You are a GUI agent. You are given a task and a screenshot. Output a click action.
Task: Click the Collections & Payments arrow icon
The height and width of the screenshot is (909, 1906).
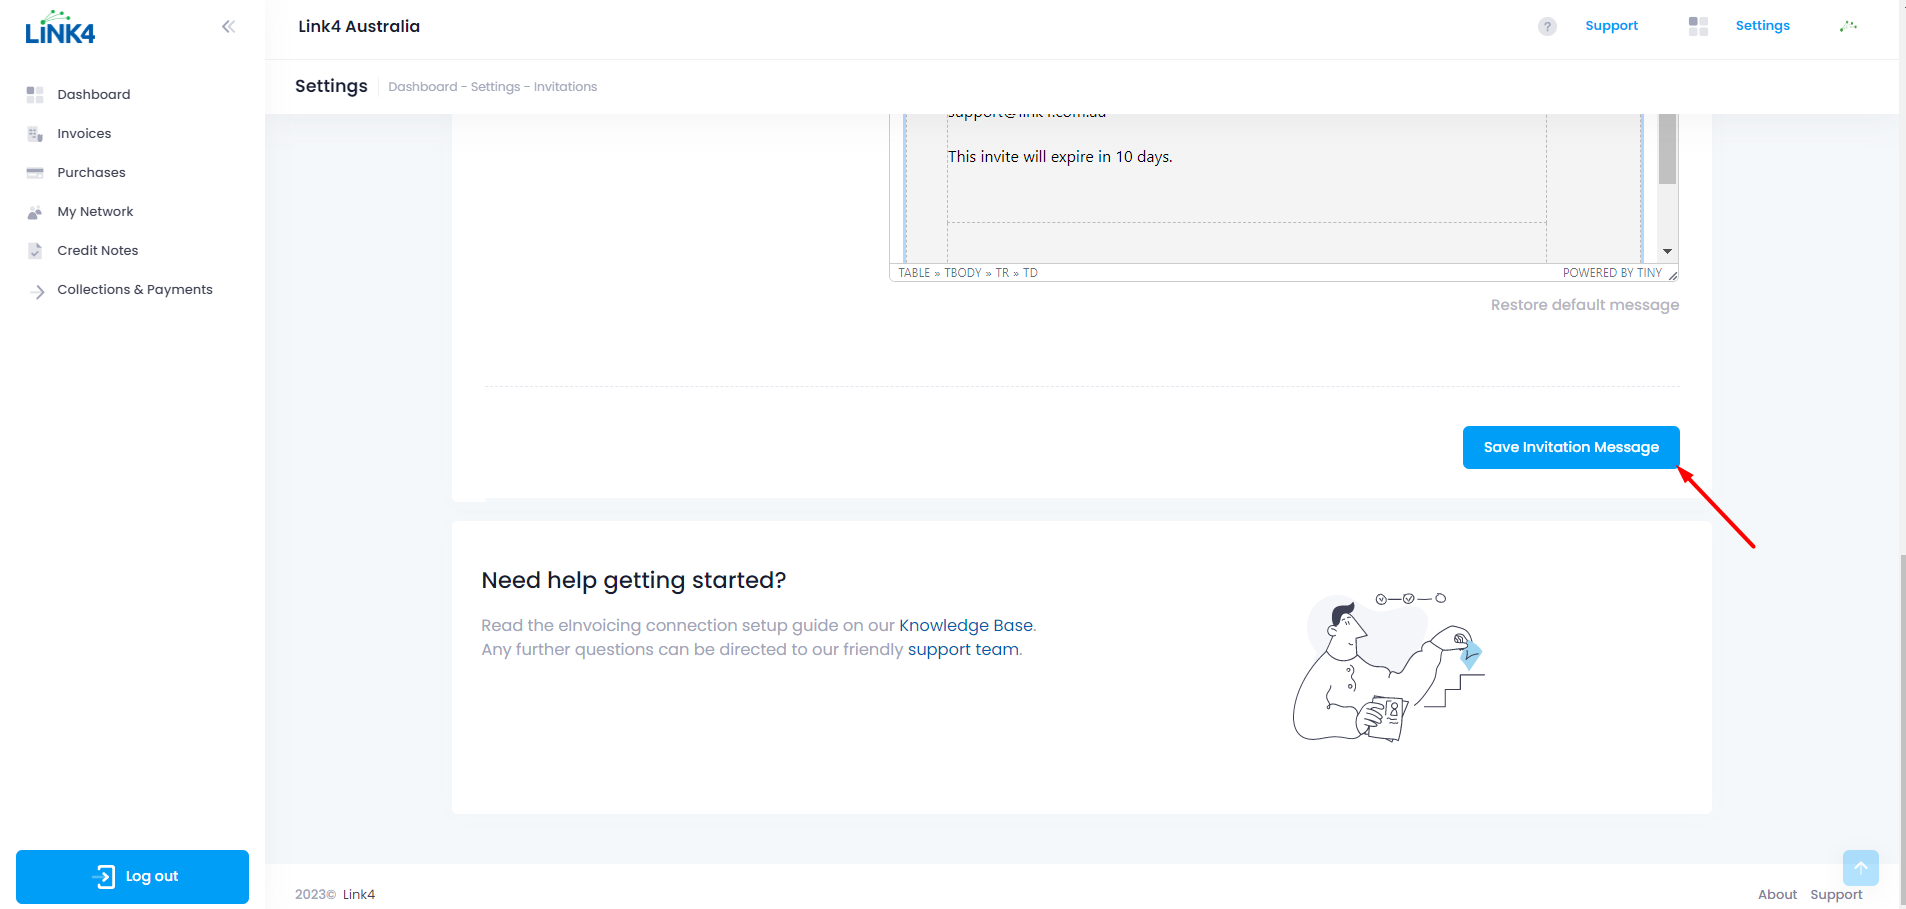coord(38,292)
